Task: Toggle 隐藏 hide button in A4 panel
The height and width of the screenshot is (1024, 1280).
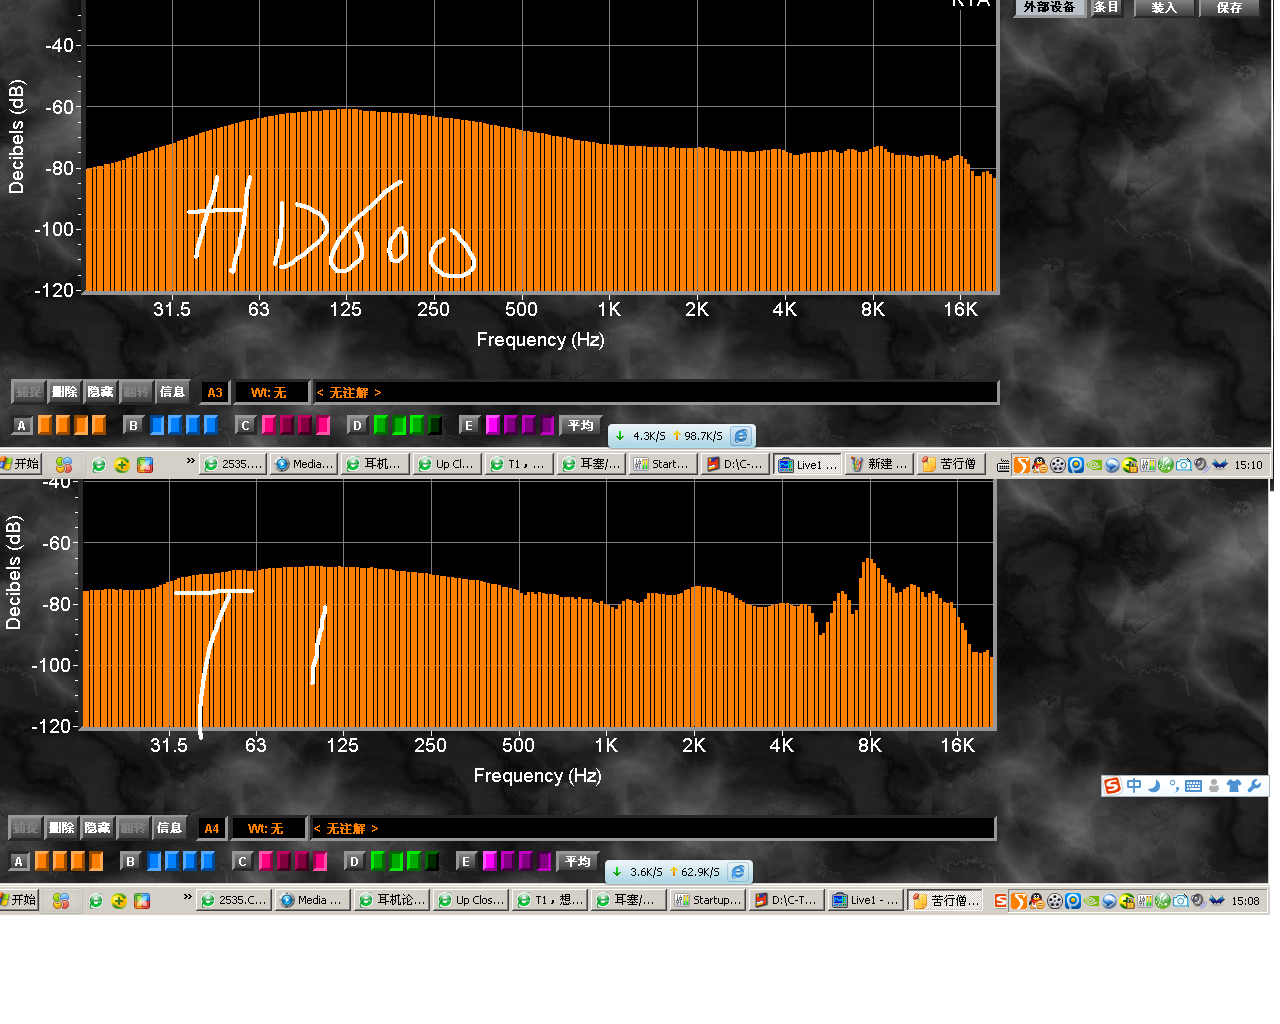Action: coord(97,828)
